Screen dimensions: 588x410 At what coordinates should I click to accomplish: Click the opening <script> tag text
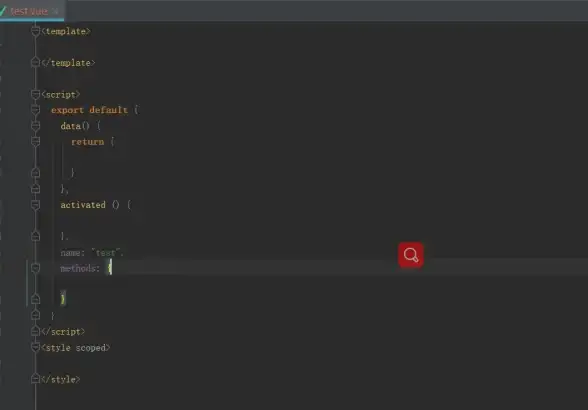click(61, 95)
